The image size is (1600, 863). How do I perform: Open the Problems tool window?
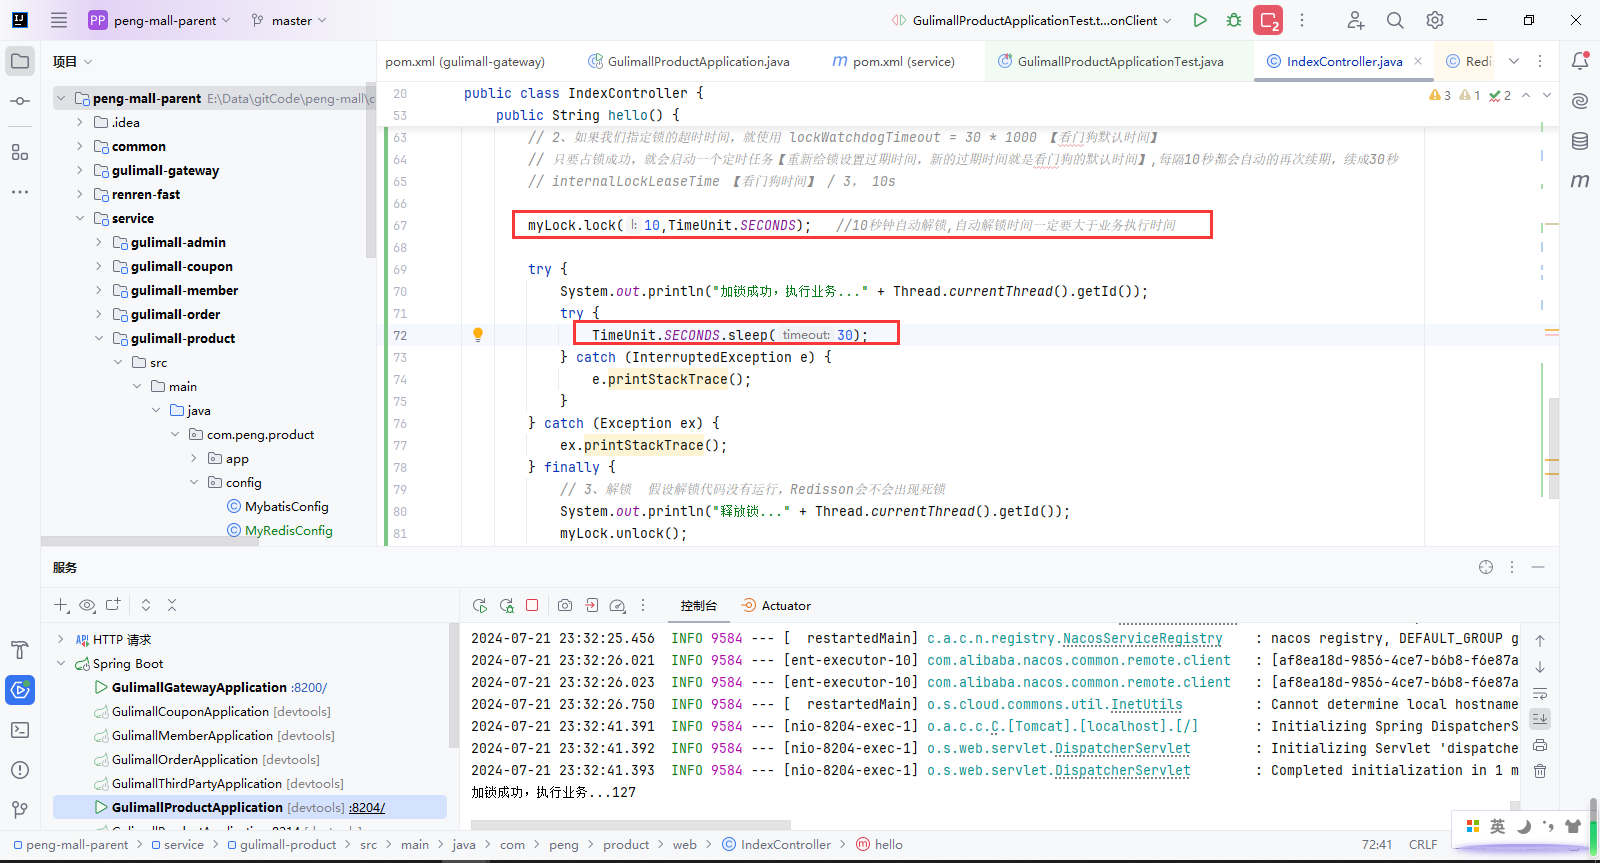(20, 770)
